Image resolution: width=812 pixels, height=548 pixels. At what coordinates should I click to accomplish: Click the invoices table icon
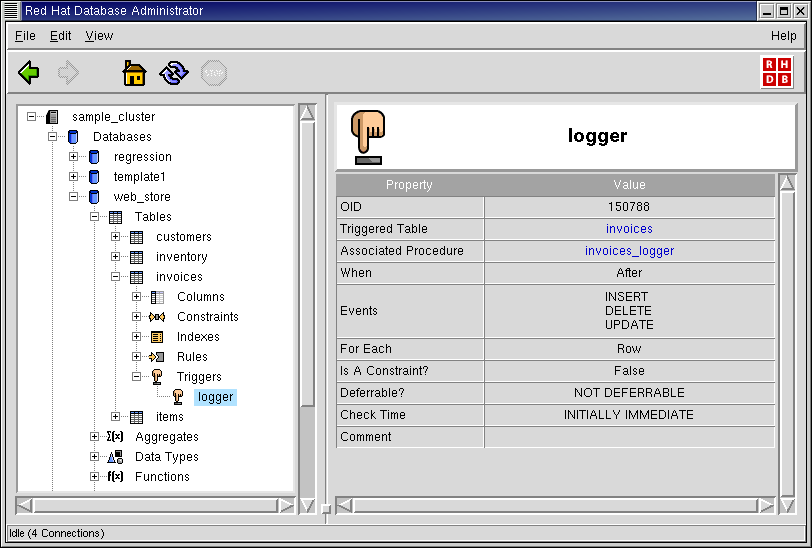coord(136,277)
